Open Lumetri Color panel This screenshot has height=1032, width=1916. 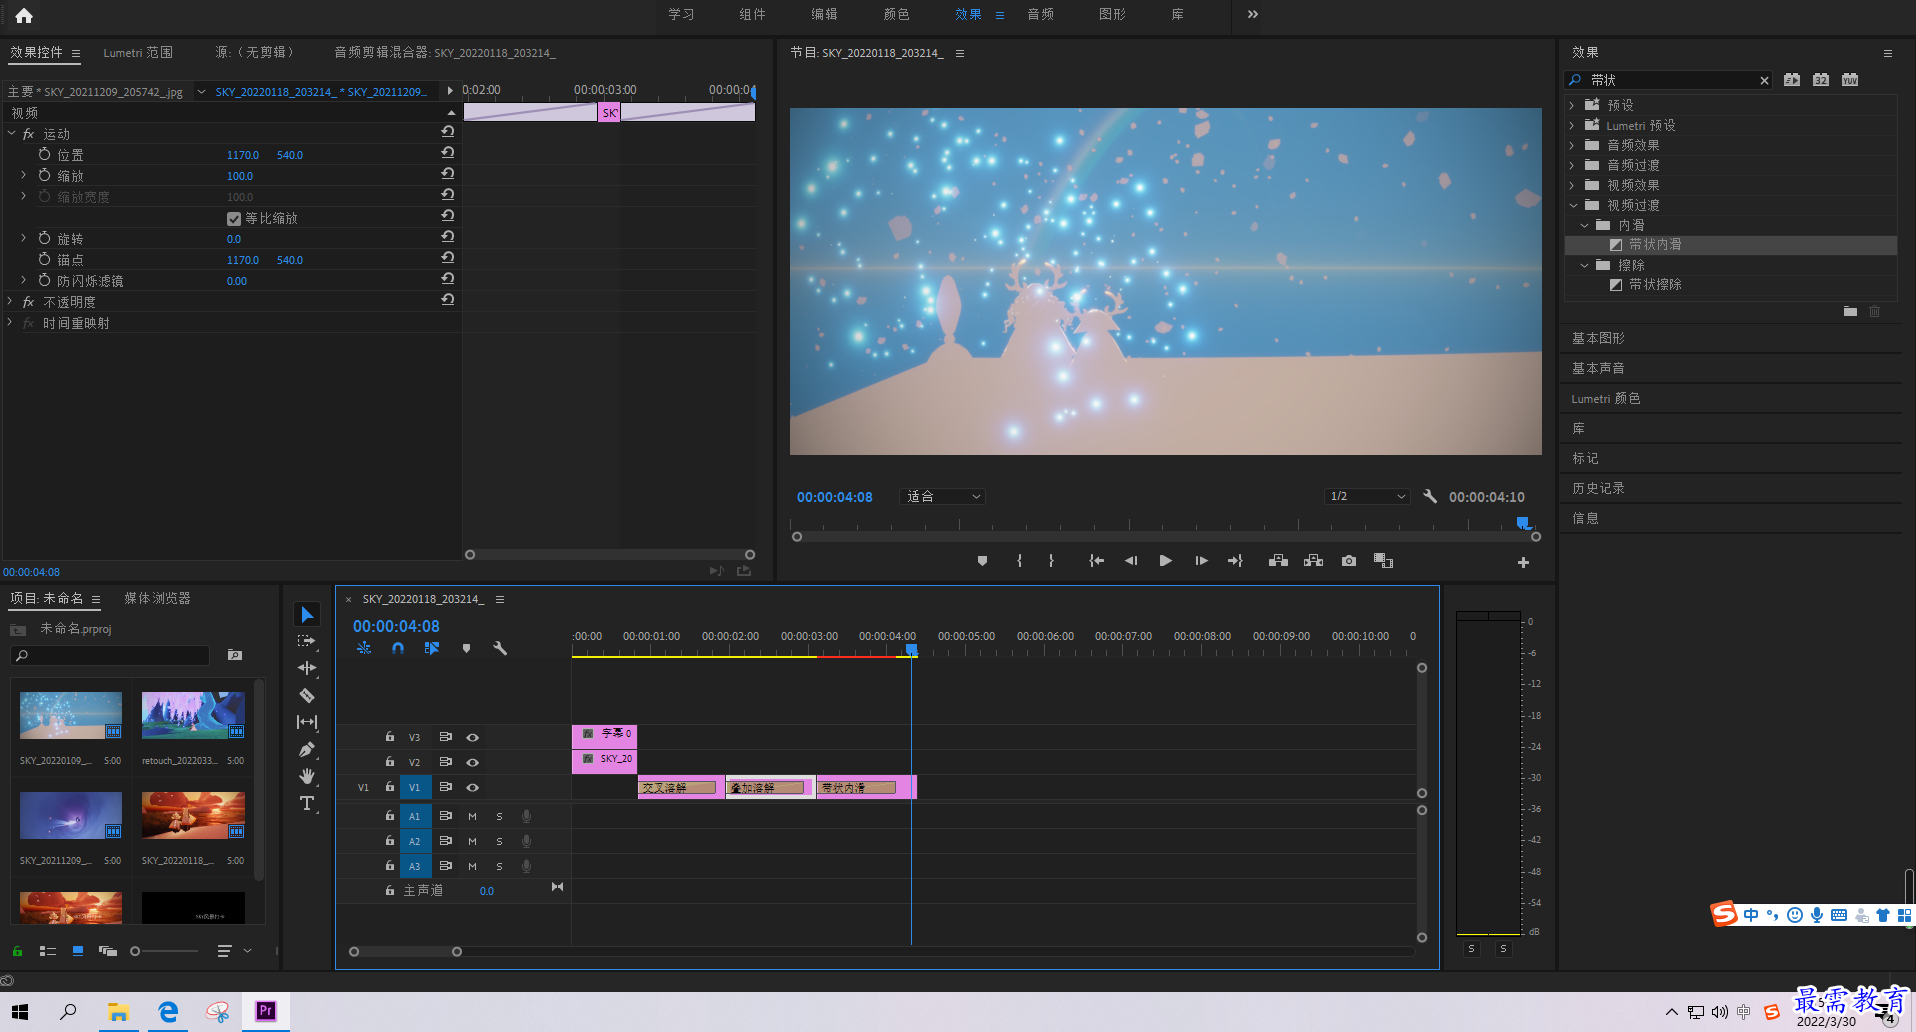click(1606, 398)
